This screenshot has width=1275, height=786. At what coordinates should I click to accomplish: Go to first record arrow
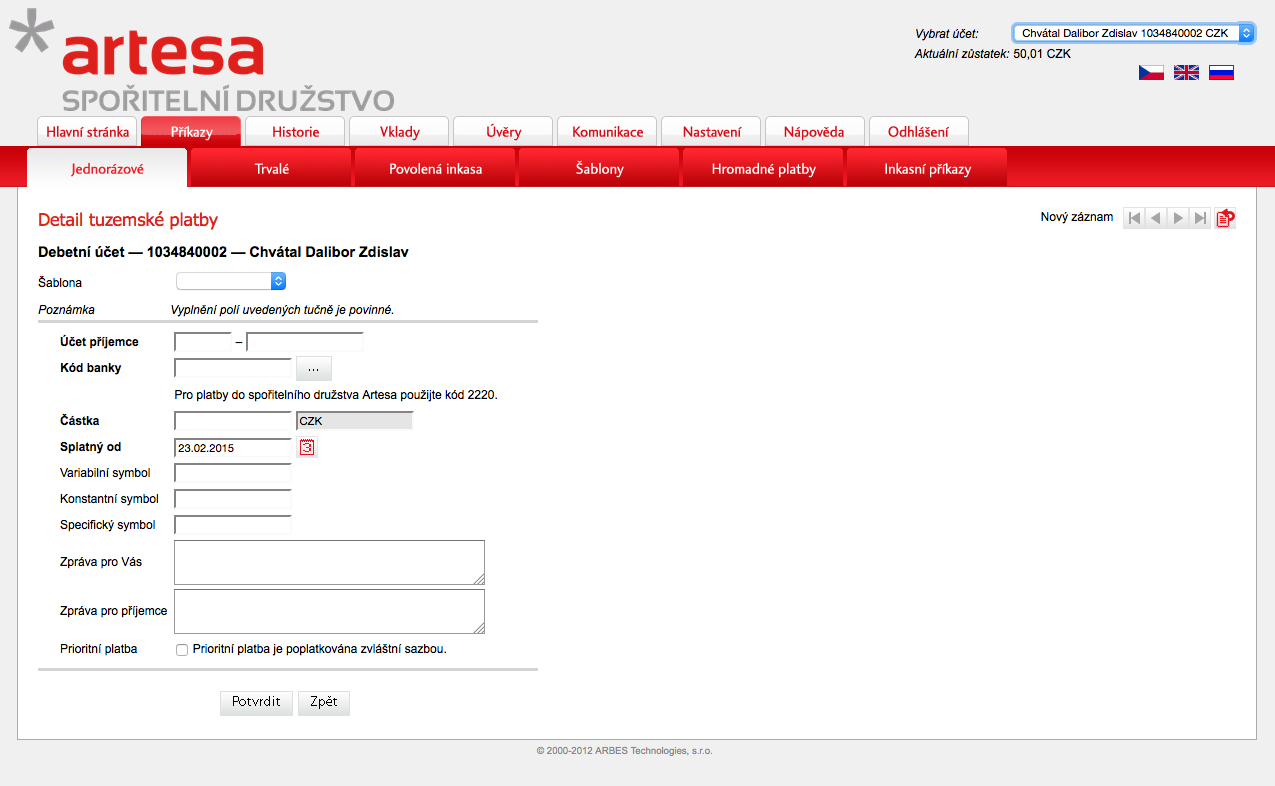(1134, 218)
